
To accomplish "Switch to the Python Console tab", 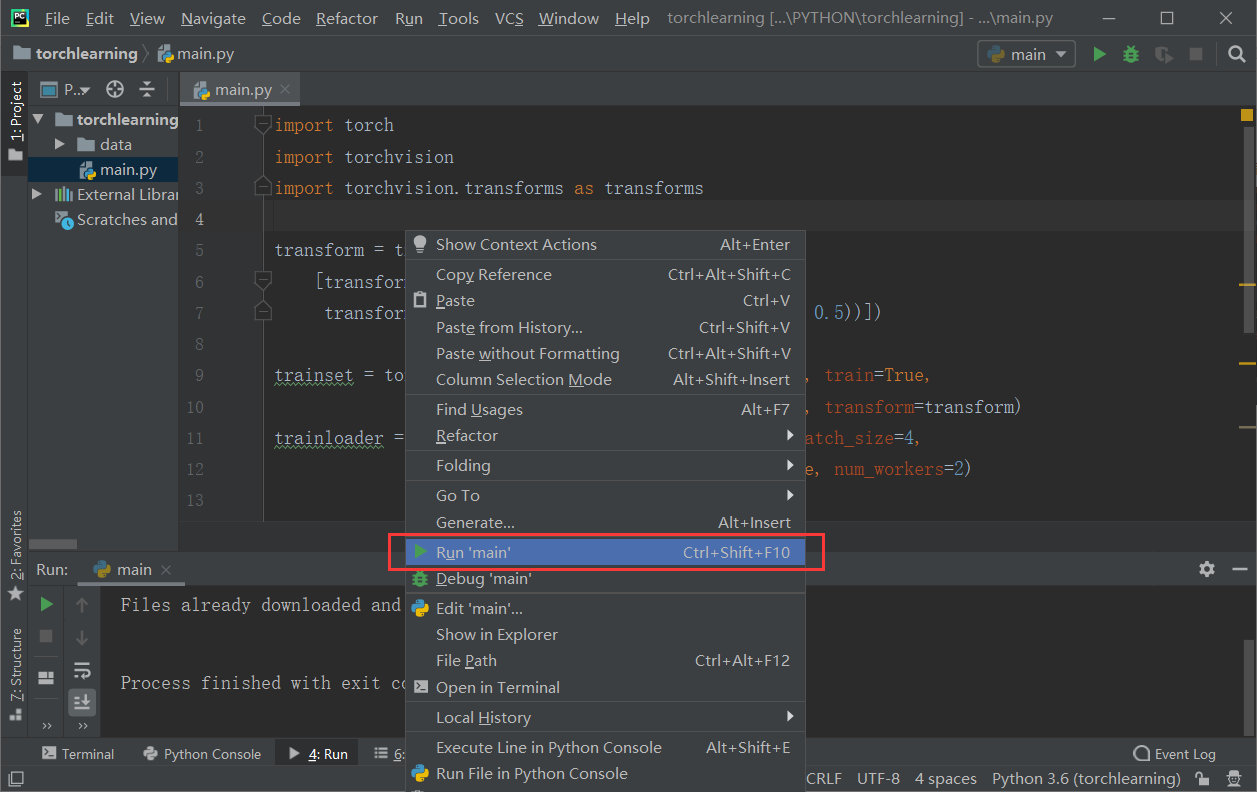I will tap(202, 753).
